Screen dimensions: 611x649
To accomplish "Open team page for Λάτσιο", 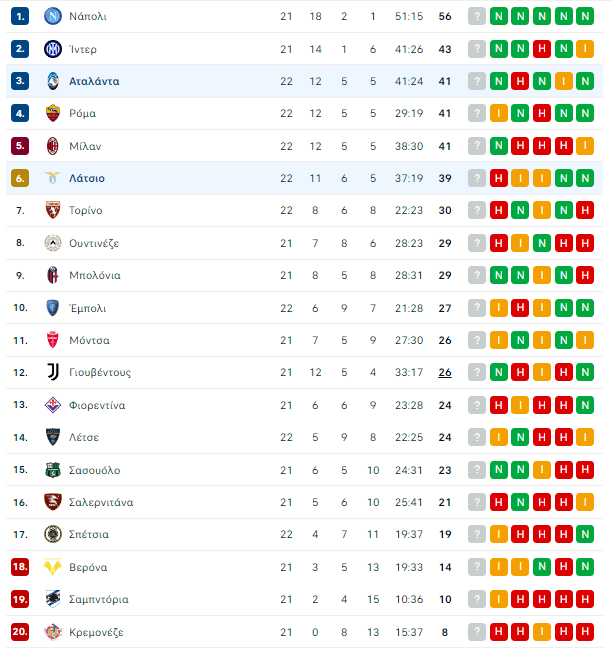I will [x=87, y=178].
